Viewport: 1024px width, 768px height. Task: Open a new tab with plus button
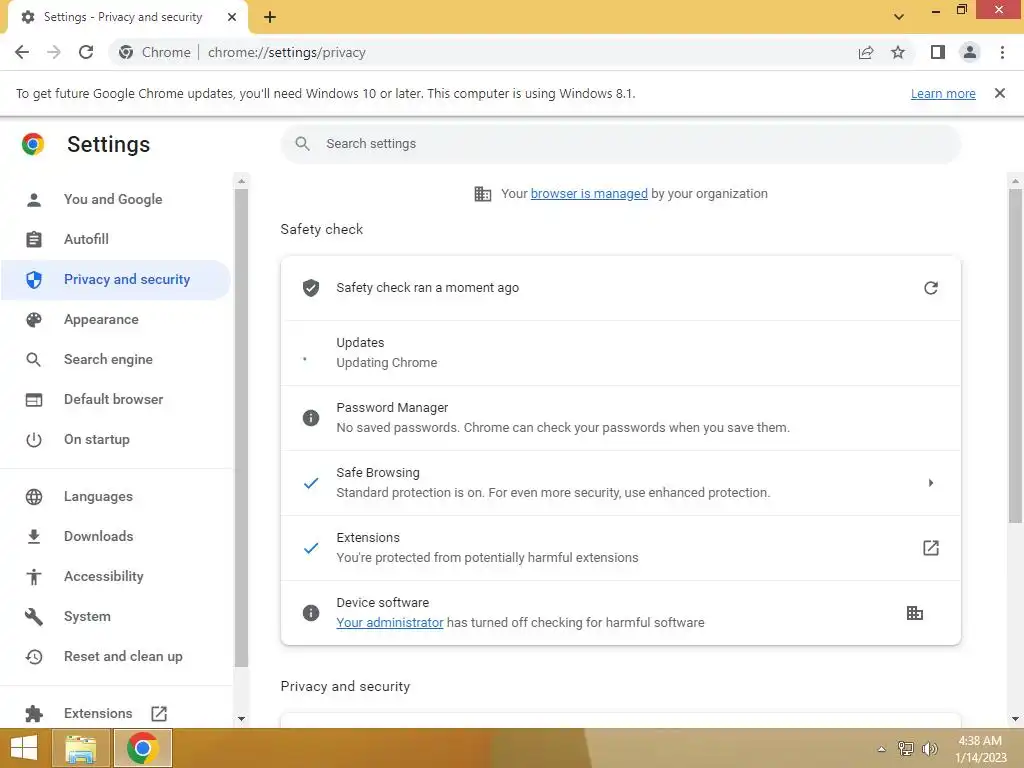(270, 17)
